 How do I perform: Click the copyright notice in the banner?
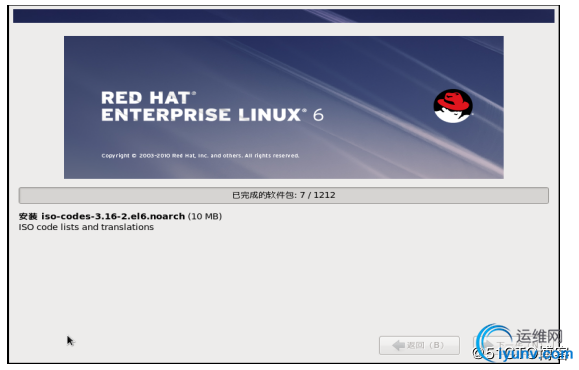(200, 156)
